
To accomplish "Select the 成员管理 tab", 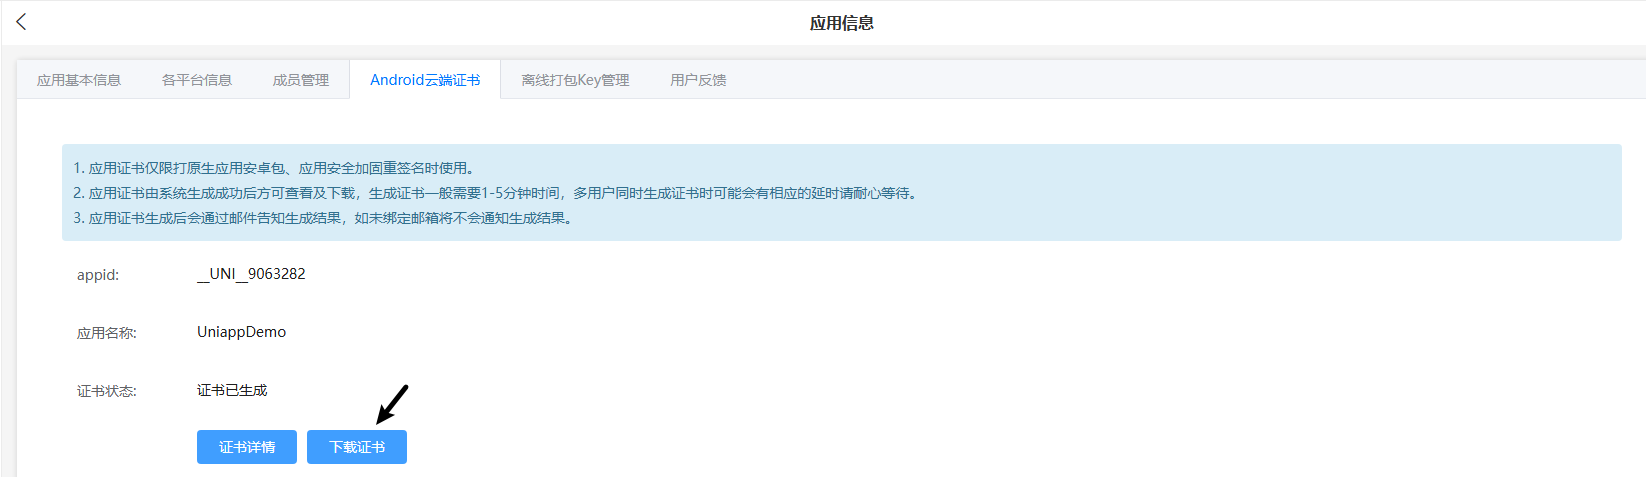I will [x=301, y=80].
